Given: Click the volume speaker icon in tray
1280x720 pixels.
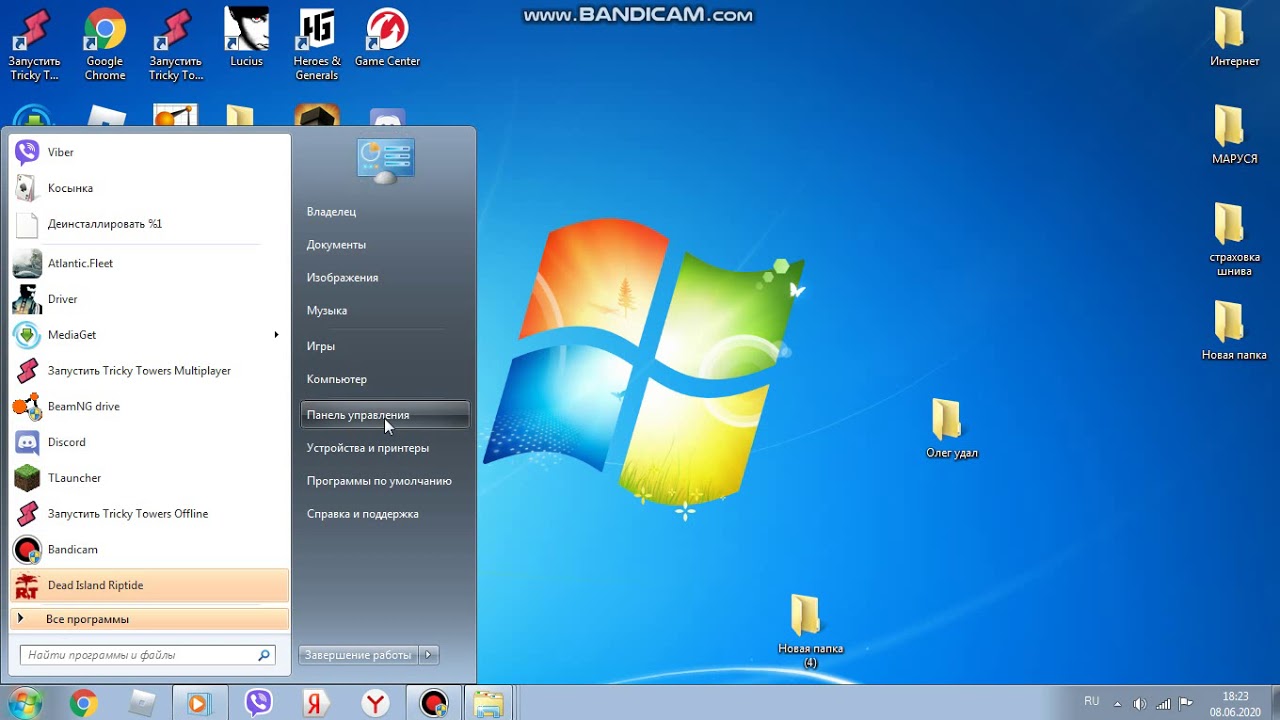Looking at the screenshot, I should 1140,703.
